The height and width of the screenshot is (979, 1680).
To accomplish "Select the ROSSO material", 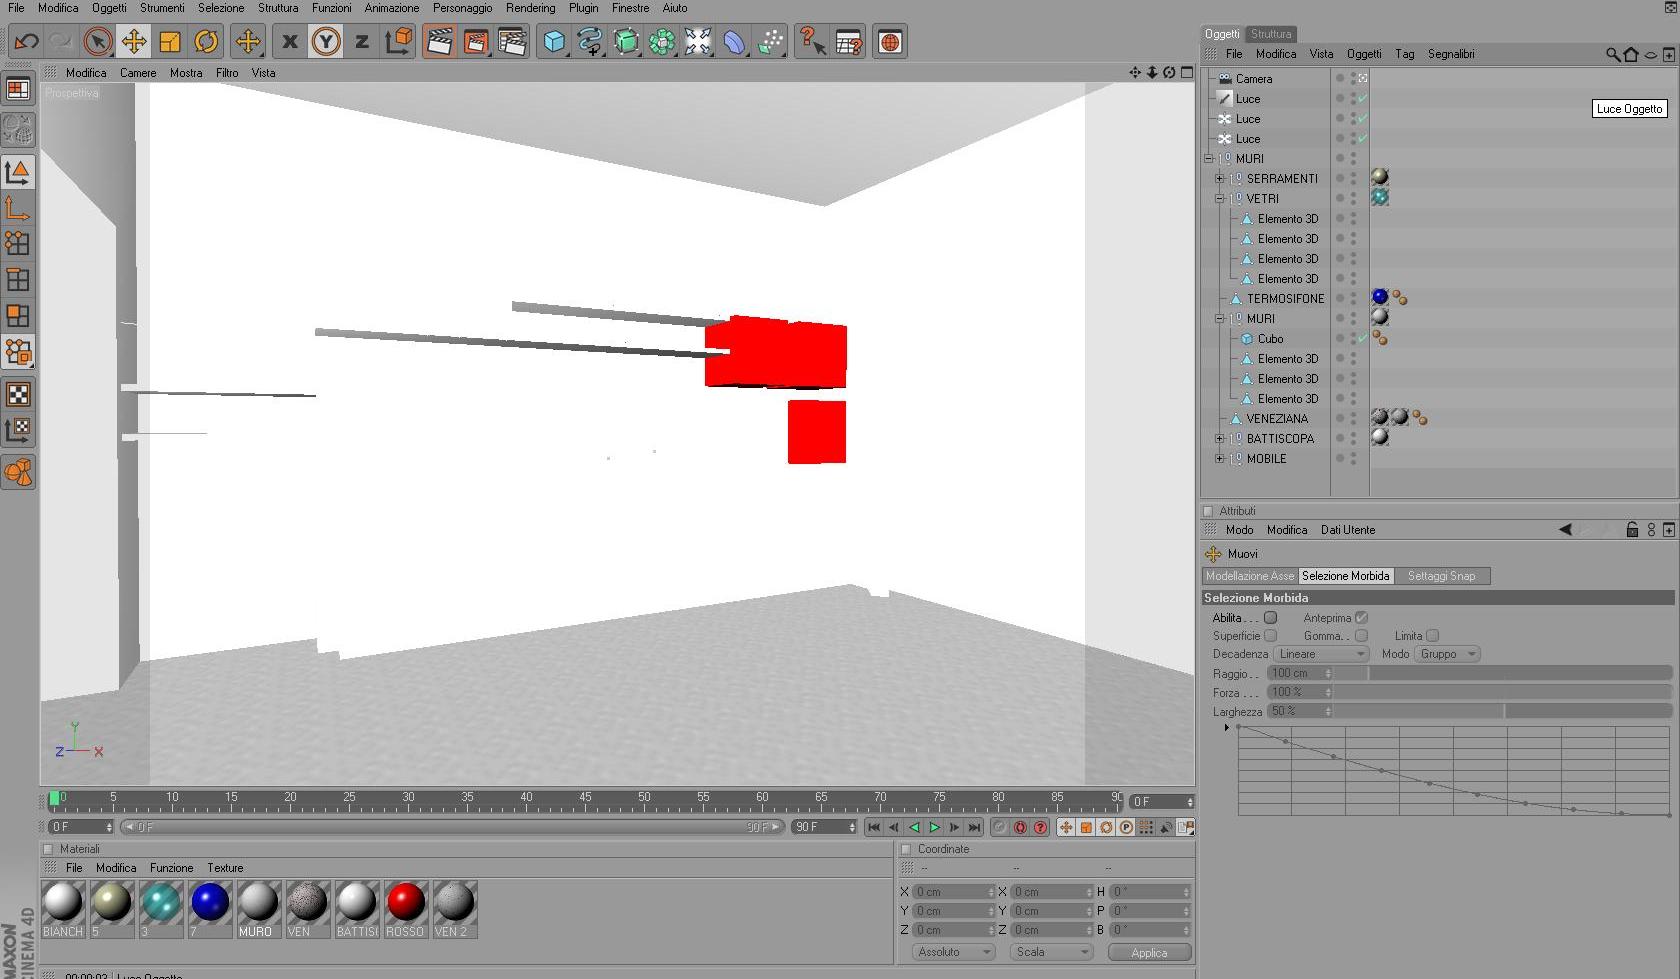I will point(406,909).
